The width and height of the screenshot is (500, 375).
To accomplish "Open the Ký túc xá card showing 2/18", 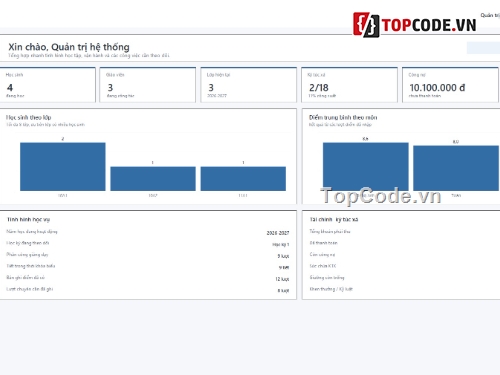I will [349, 85].
